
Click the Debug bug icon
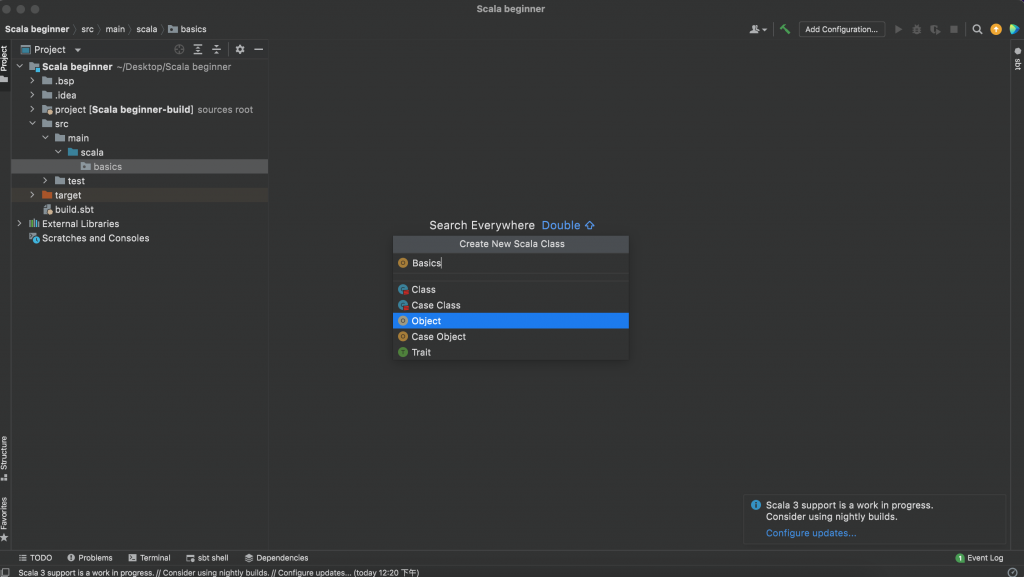click(x=917, y=29)
